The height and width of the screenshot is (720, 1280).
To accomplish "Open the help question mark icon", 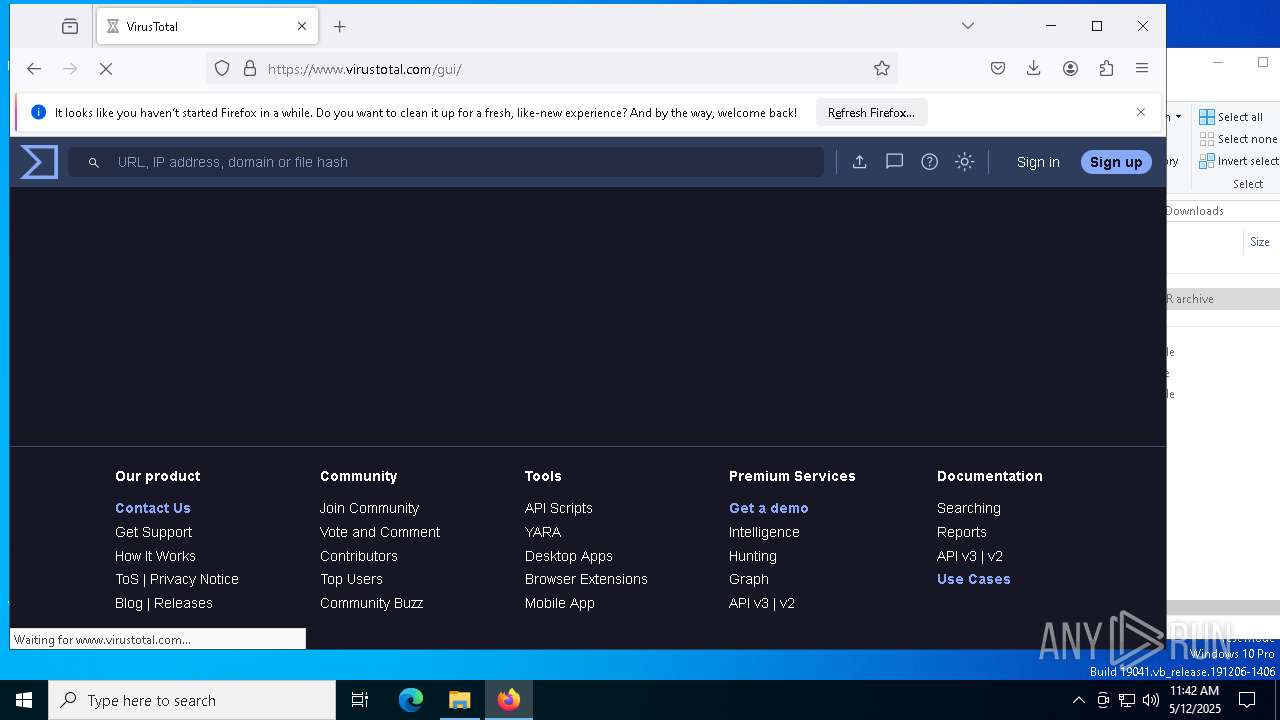I will click(929, 162).
